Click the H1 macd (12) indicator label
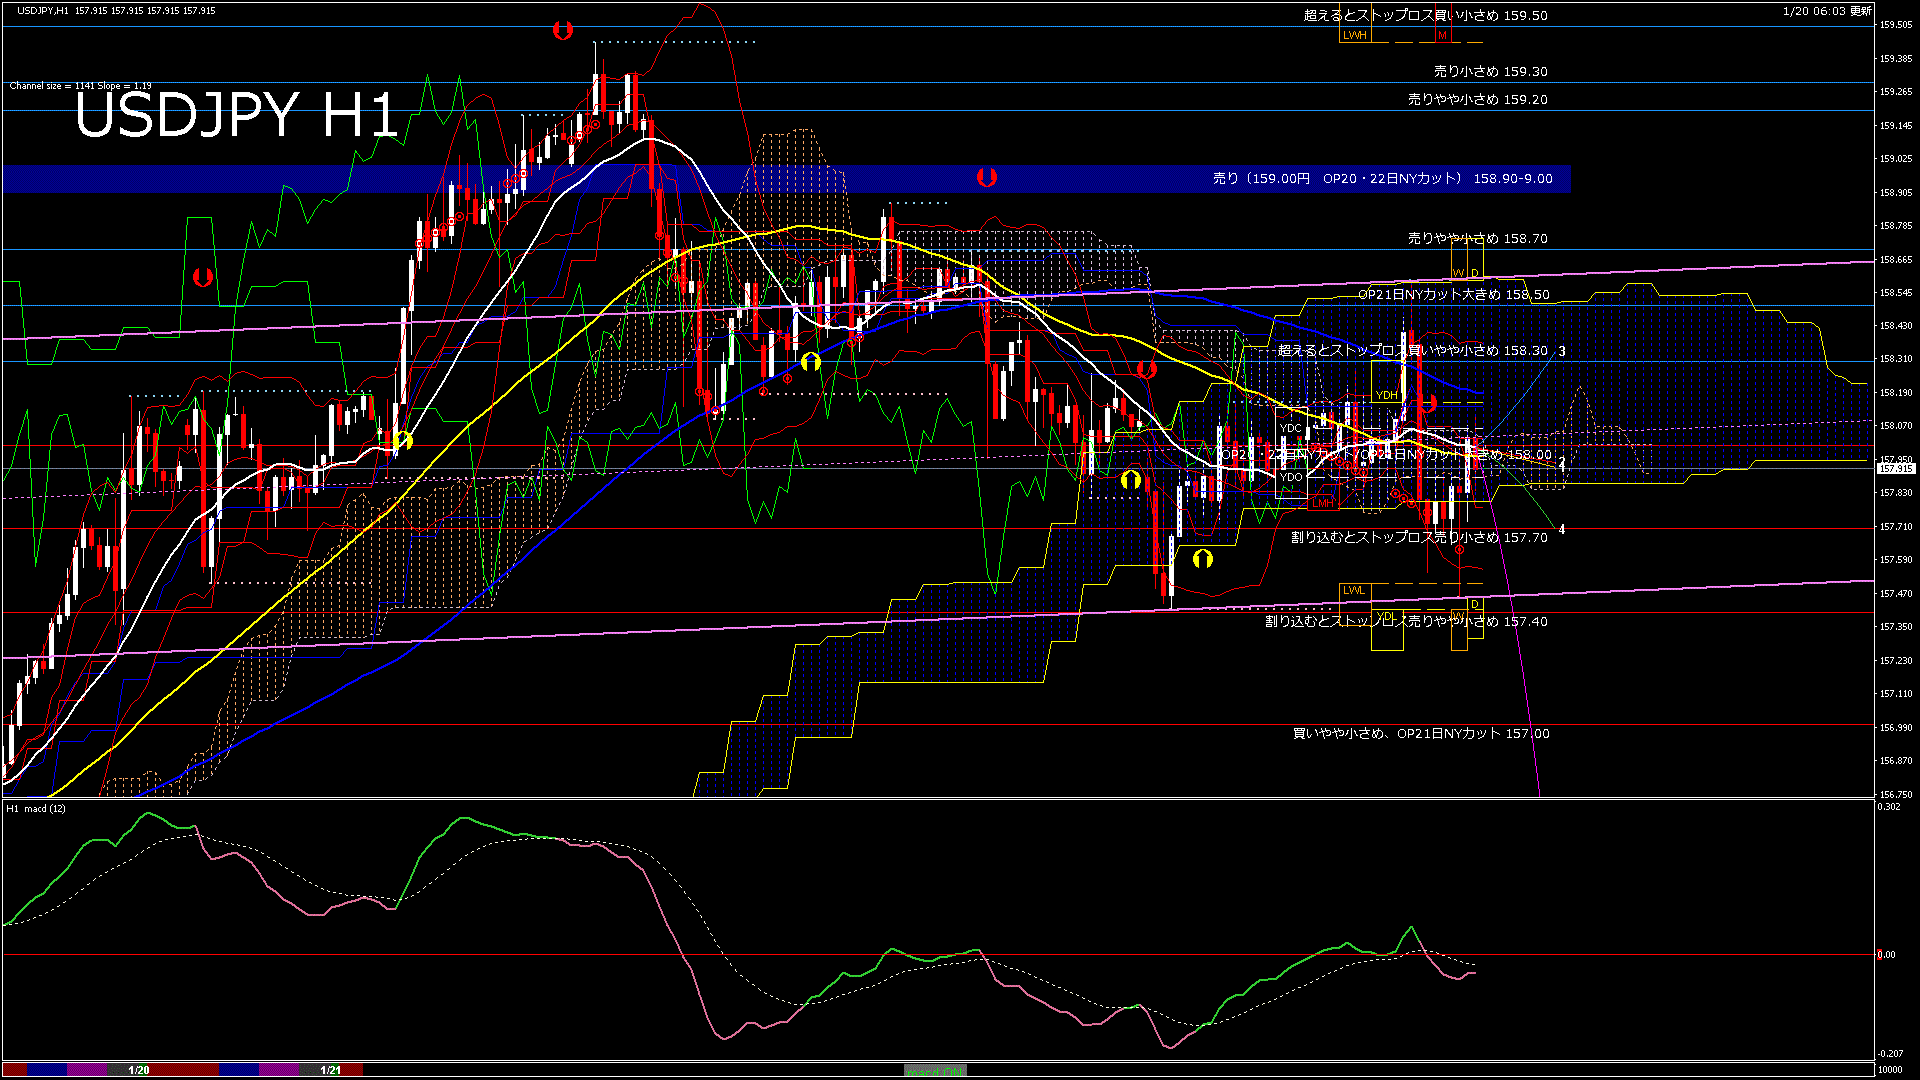 click(36, 808)
